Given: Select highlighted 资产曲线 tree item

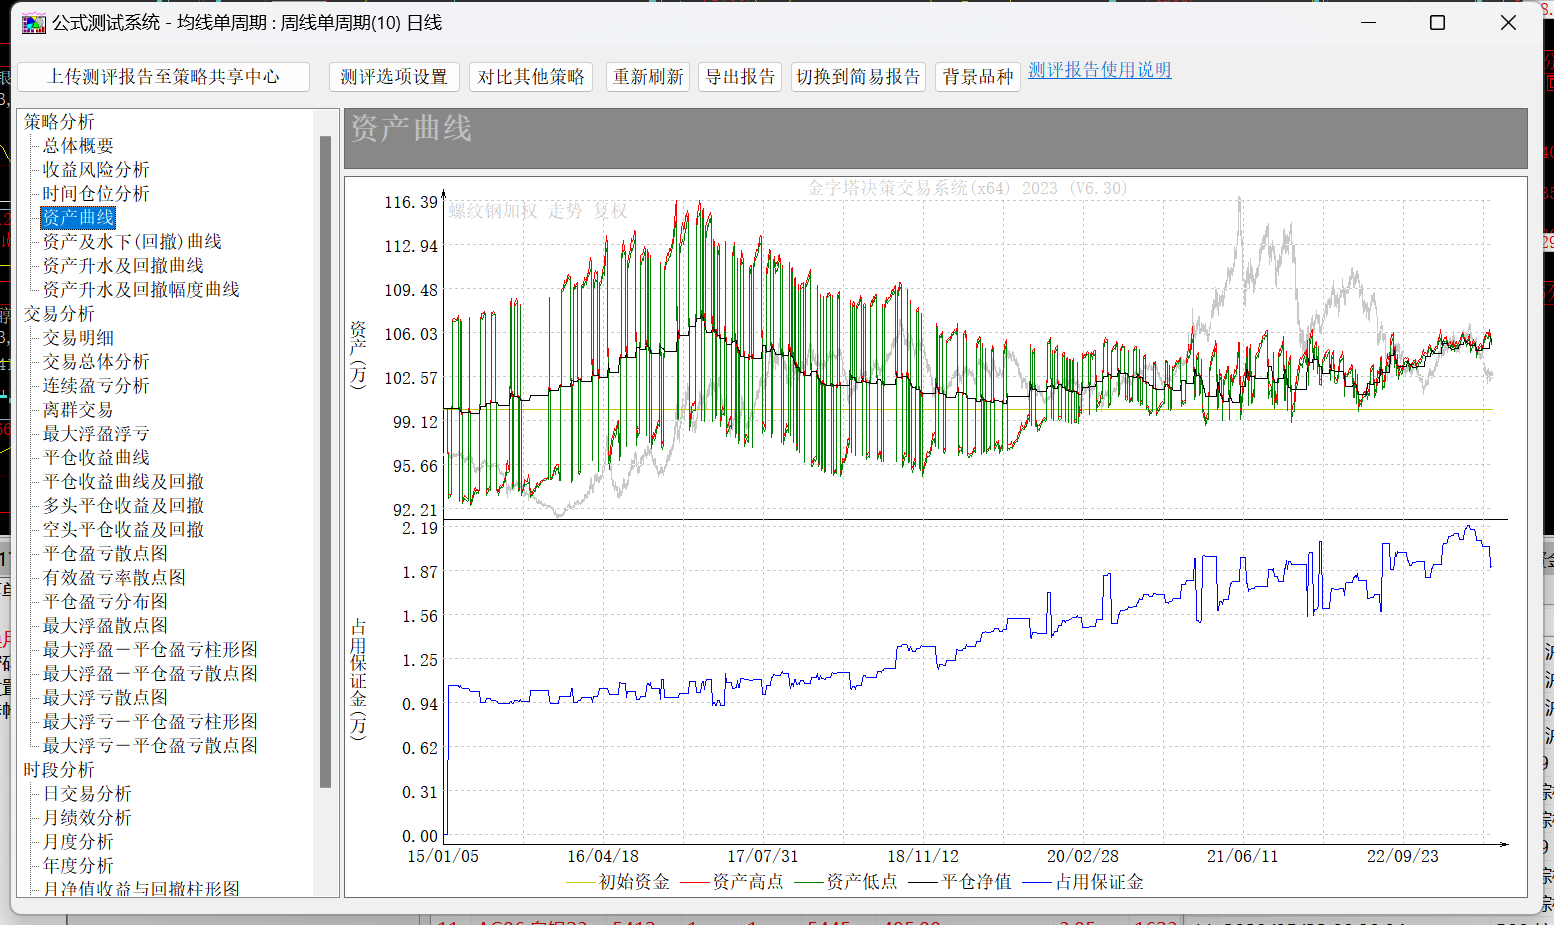Looking at the screenshot, I should tap(78, 218).
